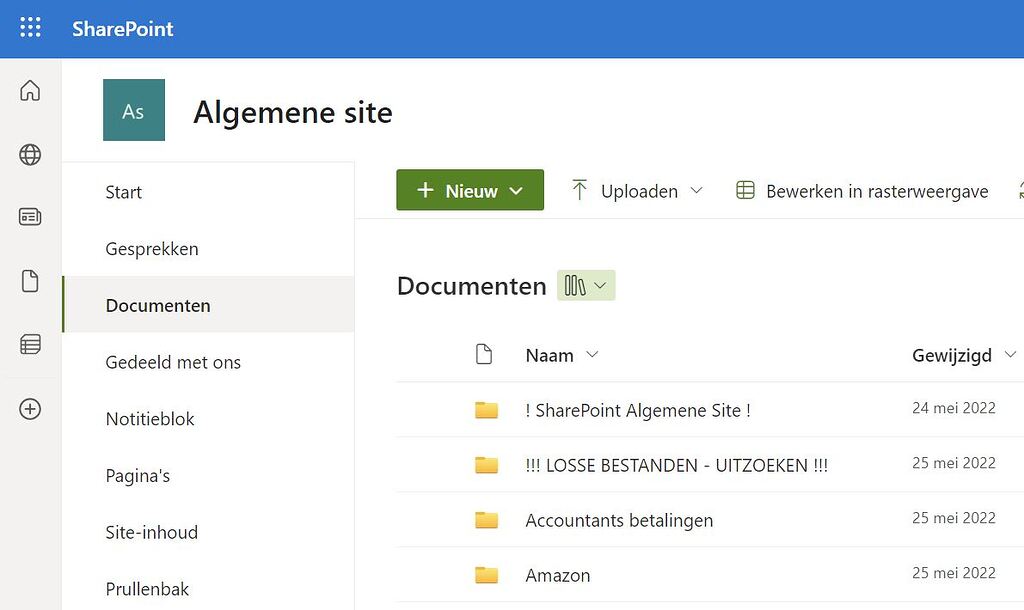
Task: Click the Algemene site logo tile
Action: (133, 110)
